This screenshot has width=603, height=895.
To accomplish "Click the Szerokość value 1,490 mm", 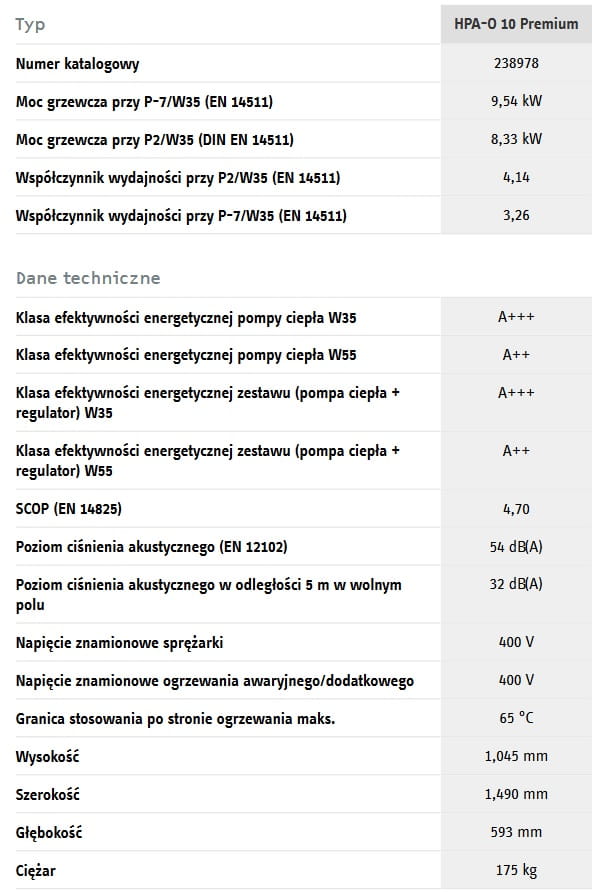I will pos(516,794).
